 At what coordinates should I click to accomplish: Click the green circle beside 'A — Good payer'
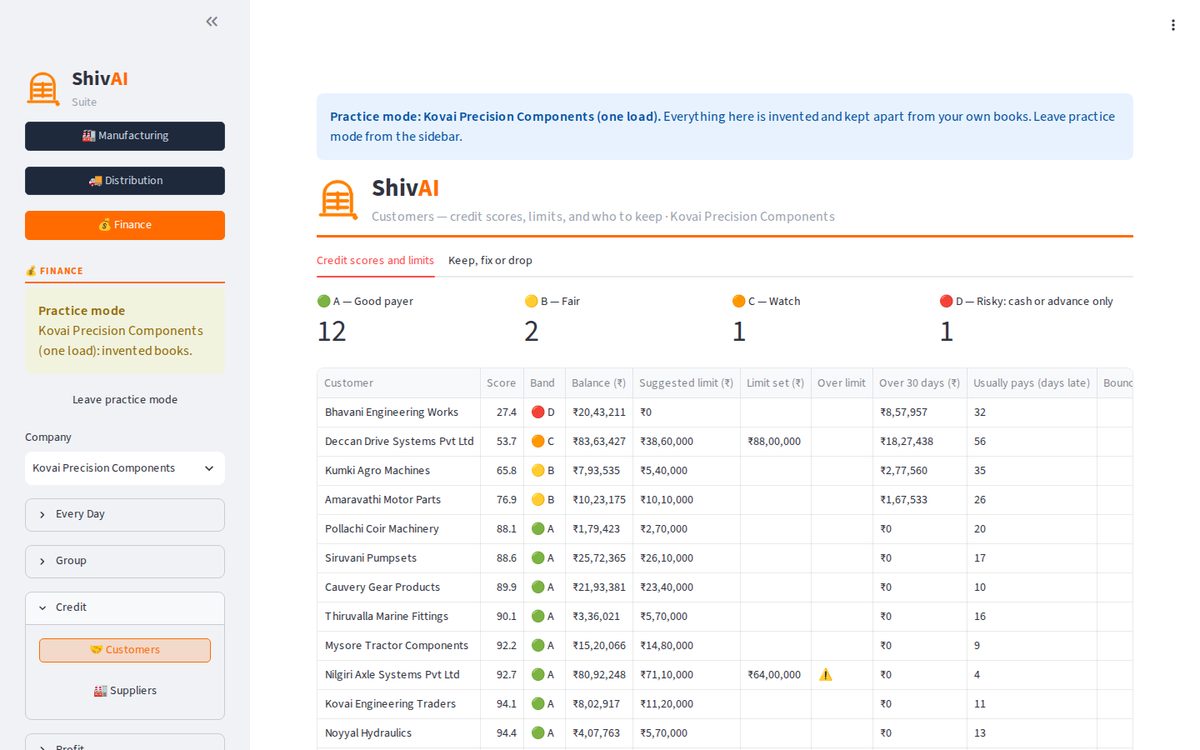tap(324, 301)
